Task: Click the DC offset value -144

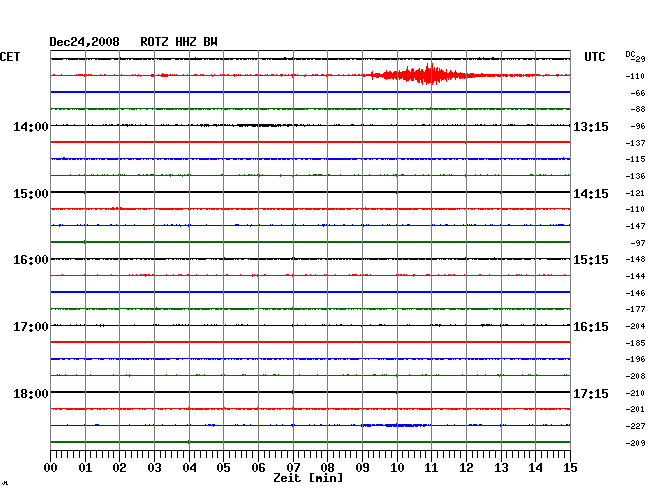Action: [635, 276]
